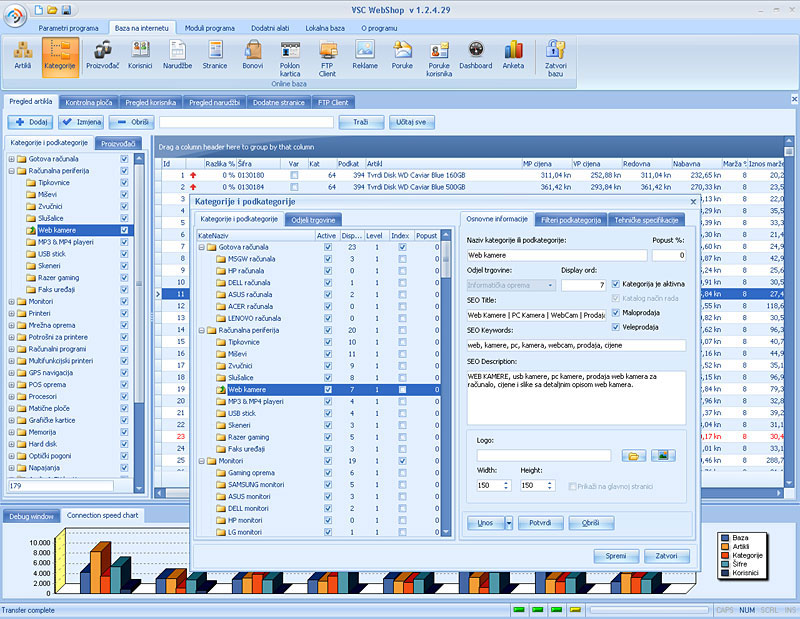
Task: Click the green status indicator next to the yellow one
Action: 557,610
